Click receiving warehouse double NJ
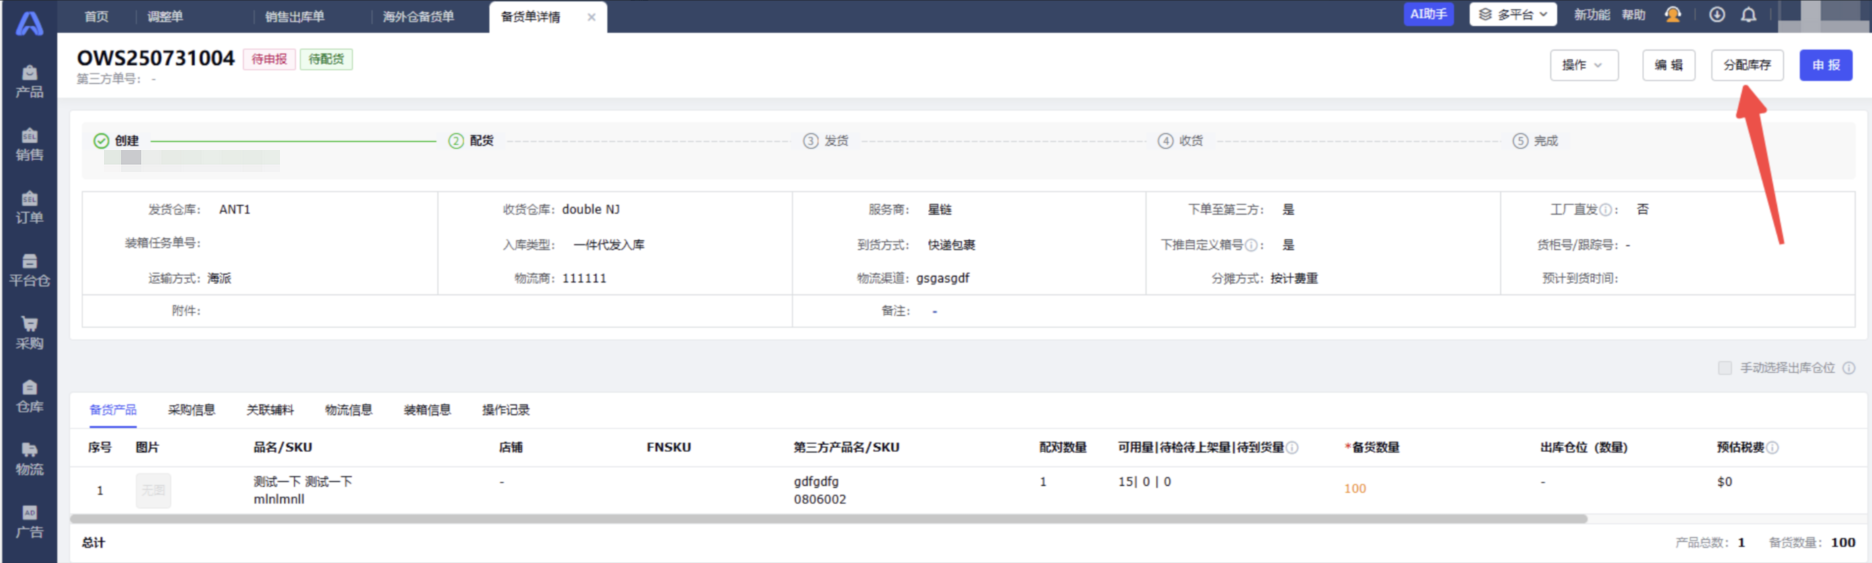Viewport: 1872px width, 563px height. (x=591, y=210)
